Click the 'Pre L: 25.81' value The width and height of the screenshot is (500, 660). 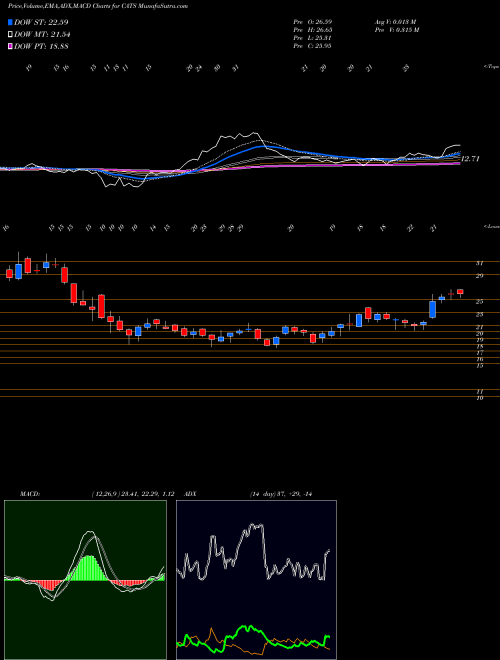pyautogui.click(x=313, y=38)
